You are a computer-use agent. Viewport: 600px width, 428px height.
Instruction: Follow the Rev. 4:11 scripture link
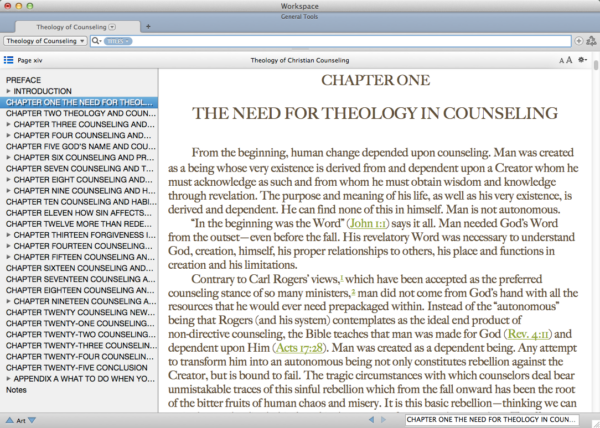(528, 334)
